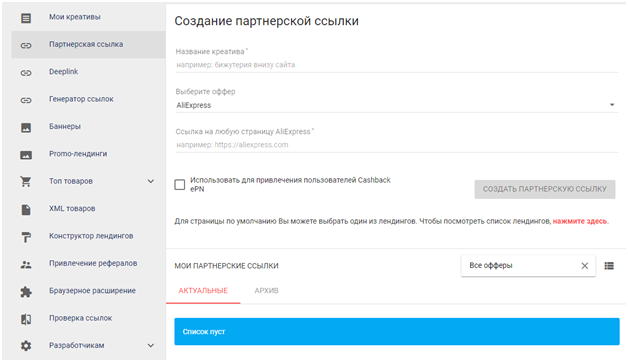The width and height of the screenshot is (628, 362).
Task: Expand the Разработчикам submenu chevron
Action: 151,346
